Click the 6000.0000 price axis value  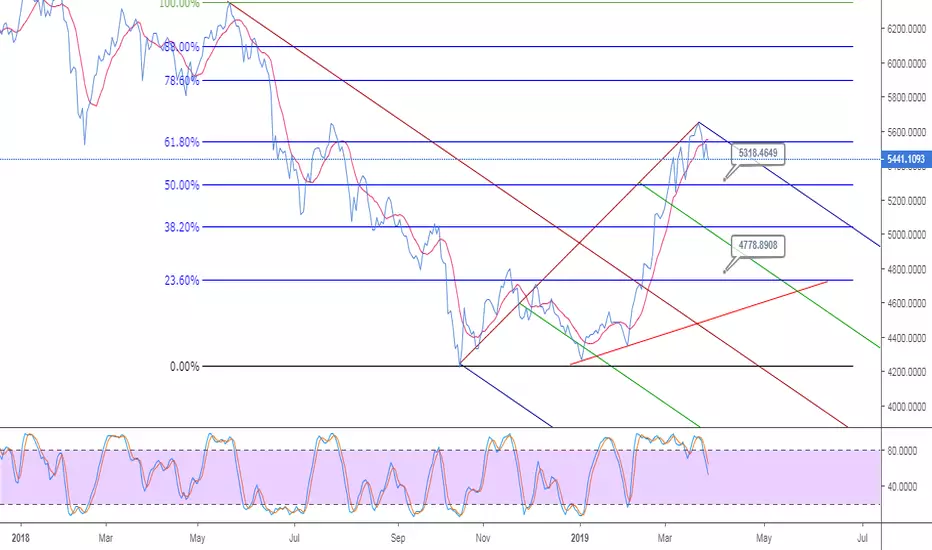(906, 63)
